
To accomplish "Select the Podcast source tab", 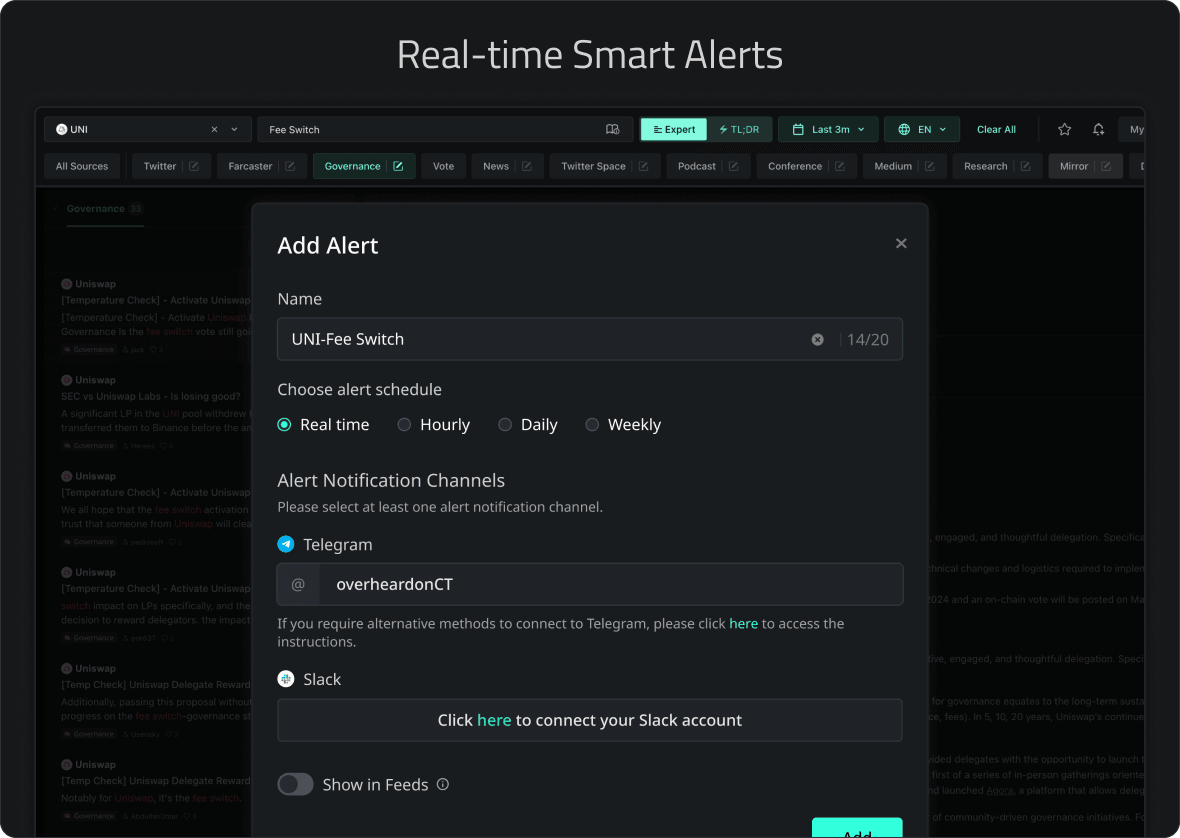I will [x=696, y=166].
